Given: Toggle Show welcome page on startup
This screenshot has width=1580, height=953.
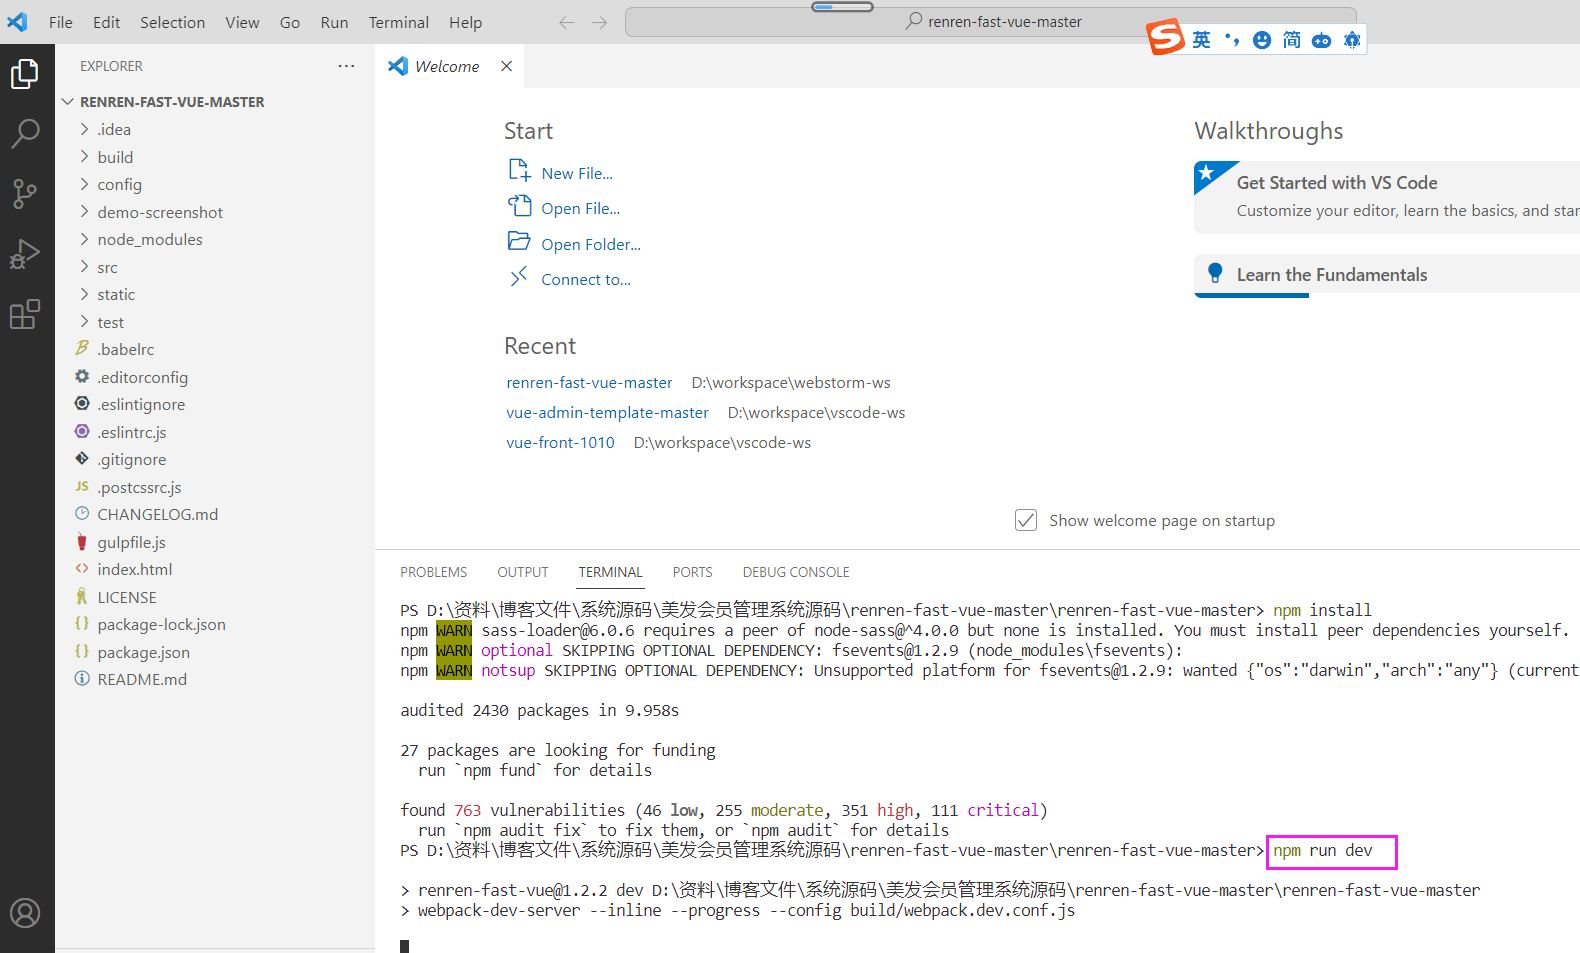Looking at the screenshot, I should pos(1026,520).
